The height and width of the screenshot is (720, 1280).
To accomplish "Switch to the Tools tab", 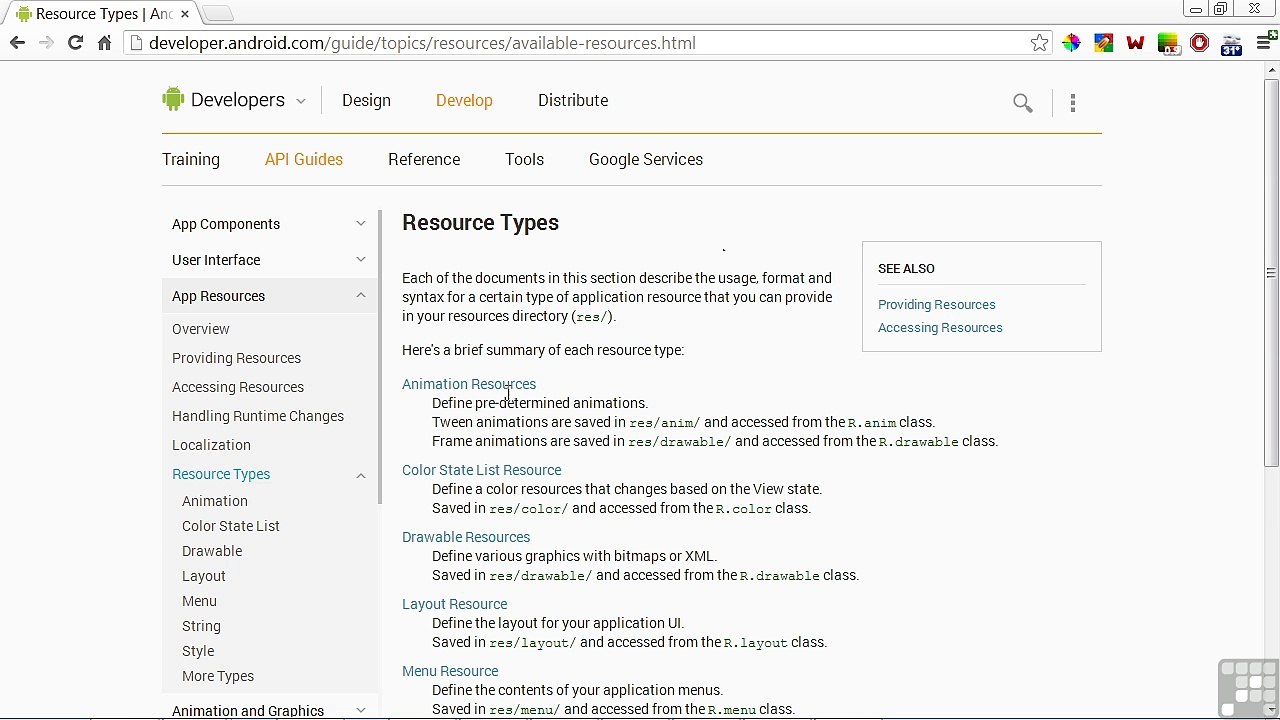I will tap(524, 159).
